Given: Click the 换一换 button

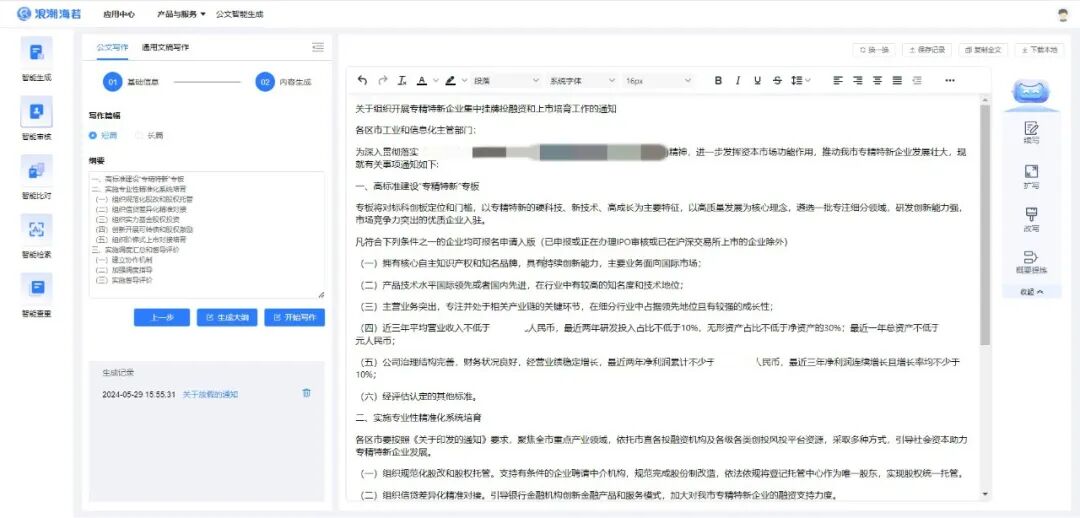Looking at the screenshot, I should click(874, 50).
